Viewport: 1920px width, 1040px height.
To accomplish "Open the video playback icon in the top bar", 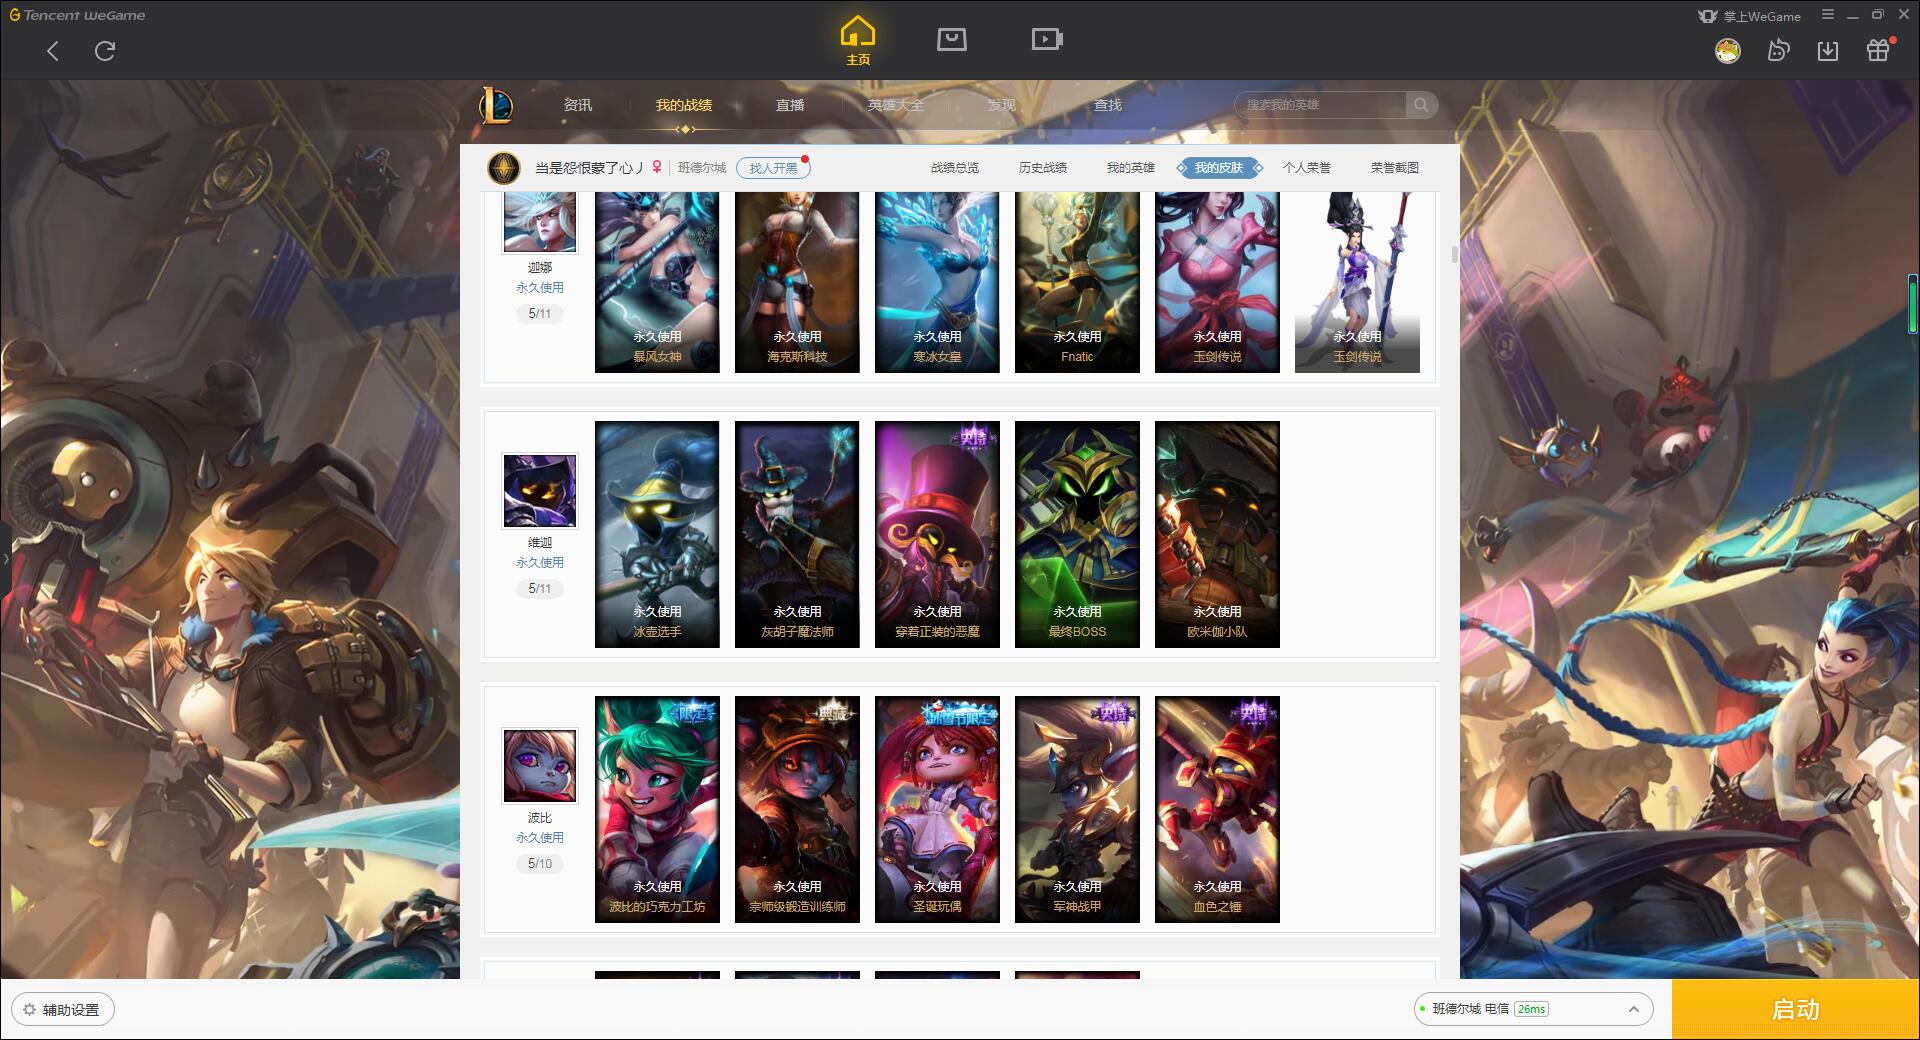I will click(x=1047, y=39).
